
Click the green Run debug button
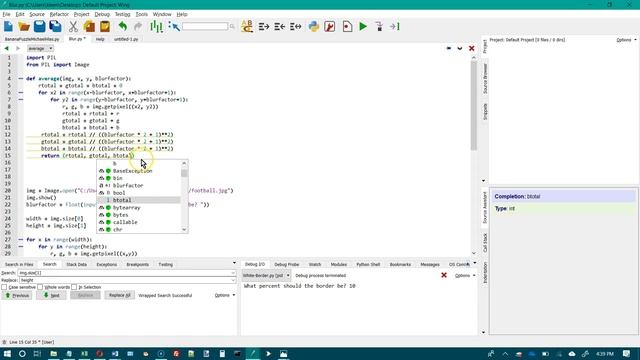(363, 27)
